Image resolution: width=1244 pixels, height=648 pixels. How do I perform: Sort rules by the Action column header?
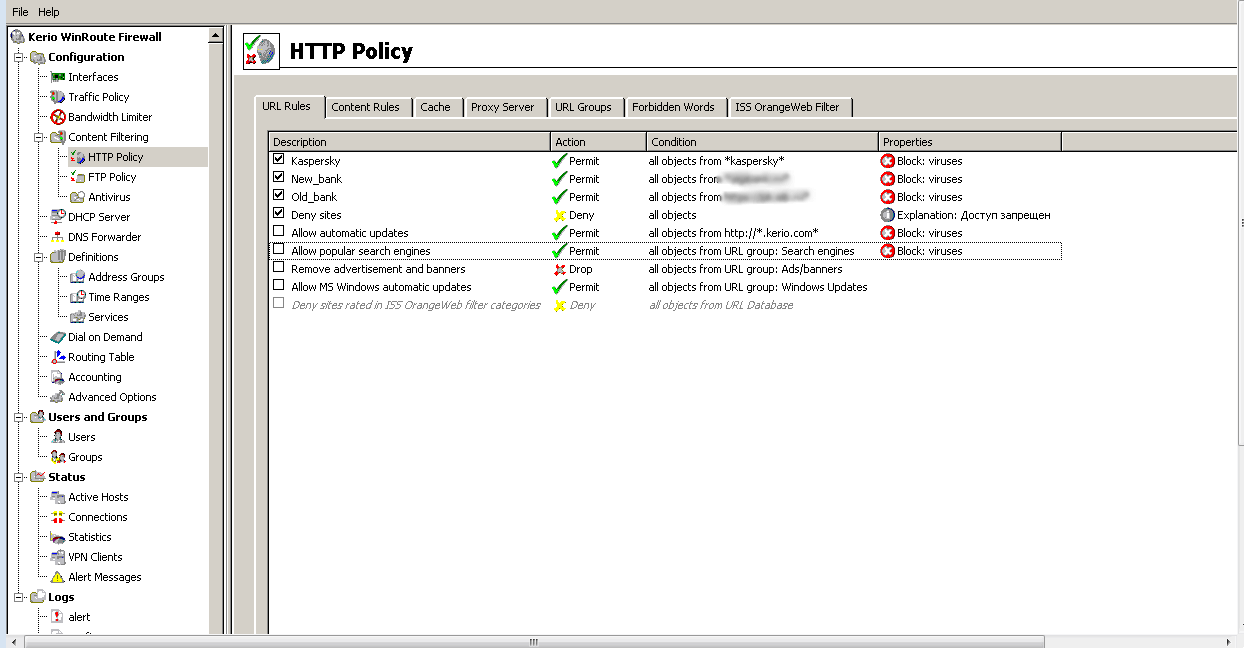(x=598, y=142)
